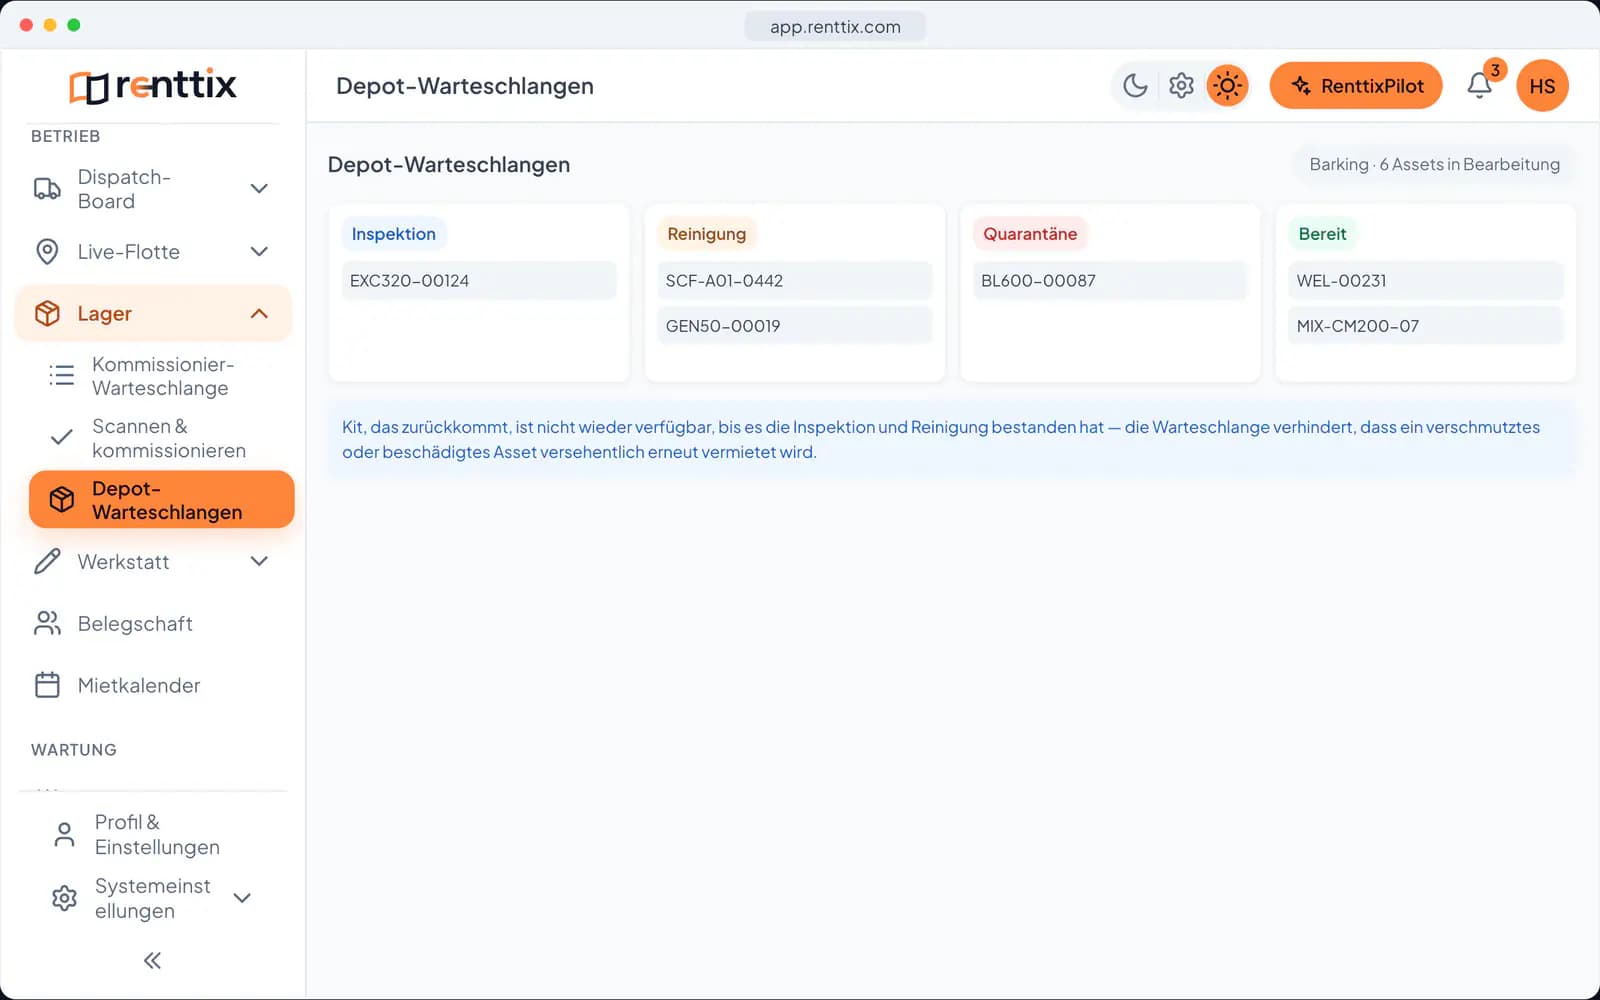This screenshot has height=1000, width=1600.
Task: Select ready asset WEL-00231
Action: point(1426,281)
